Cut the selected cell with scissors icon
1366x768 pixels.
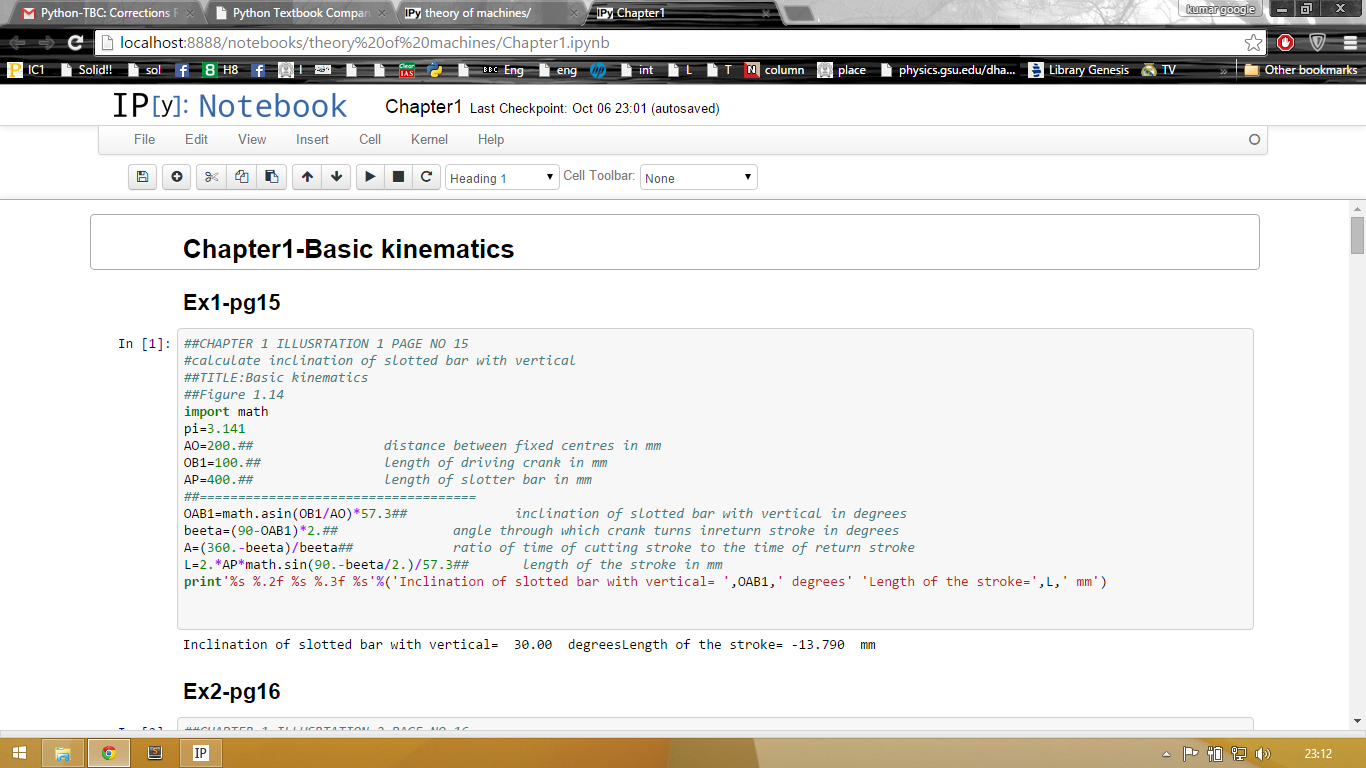211,177
